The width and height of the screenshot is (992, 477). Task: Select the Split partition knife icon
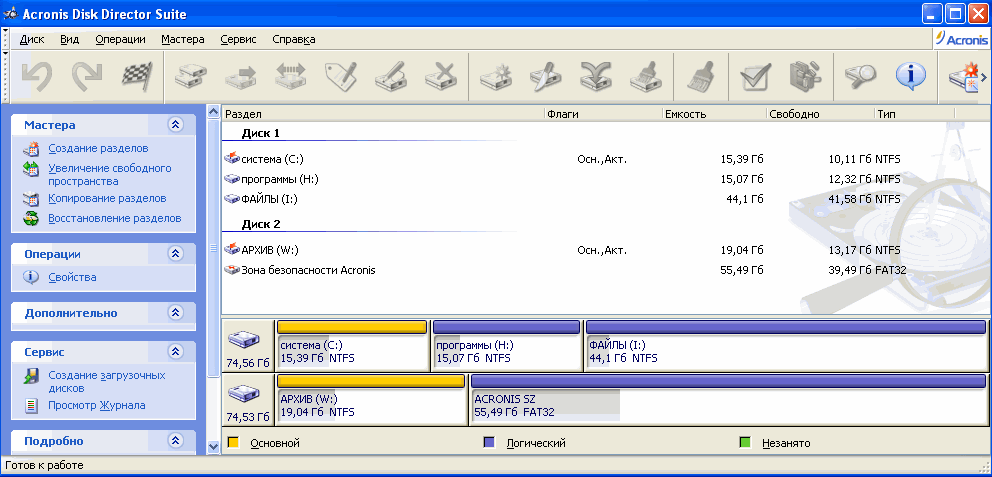point(545,77)
